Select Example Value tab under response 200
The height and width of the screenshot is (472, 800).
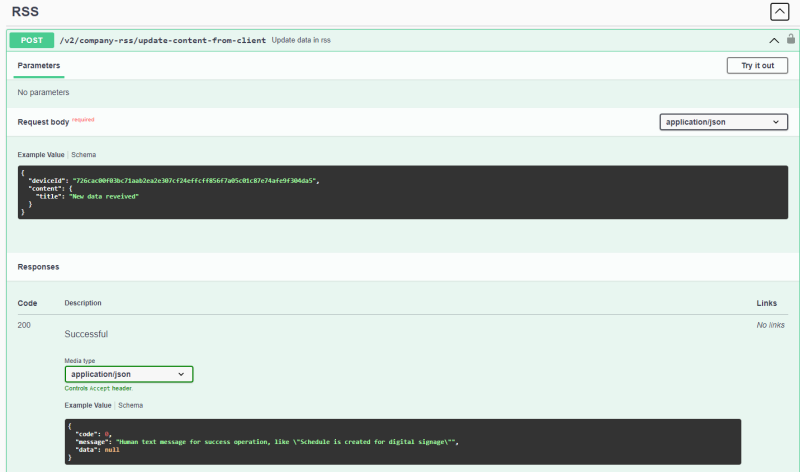(x=88, y=405)
